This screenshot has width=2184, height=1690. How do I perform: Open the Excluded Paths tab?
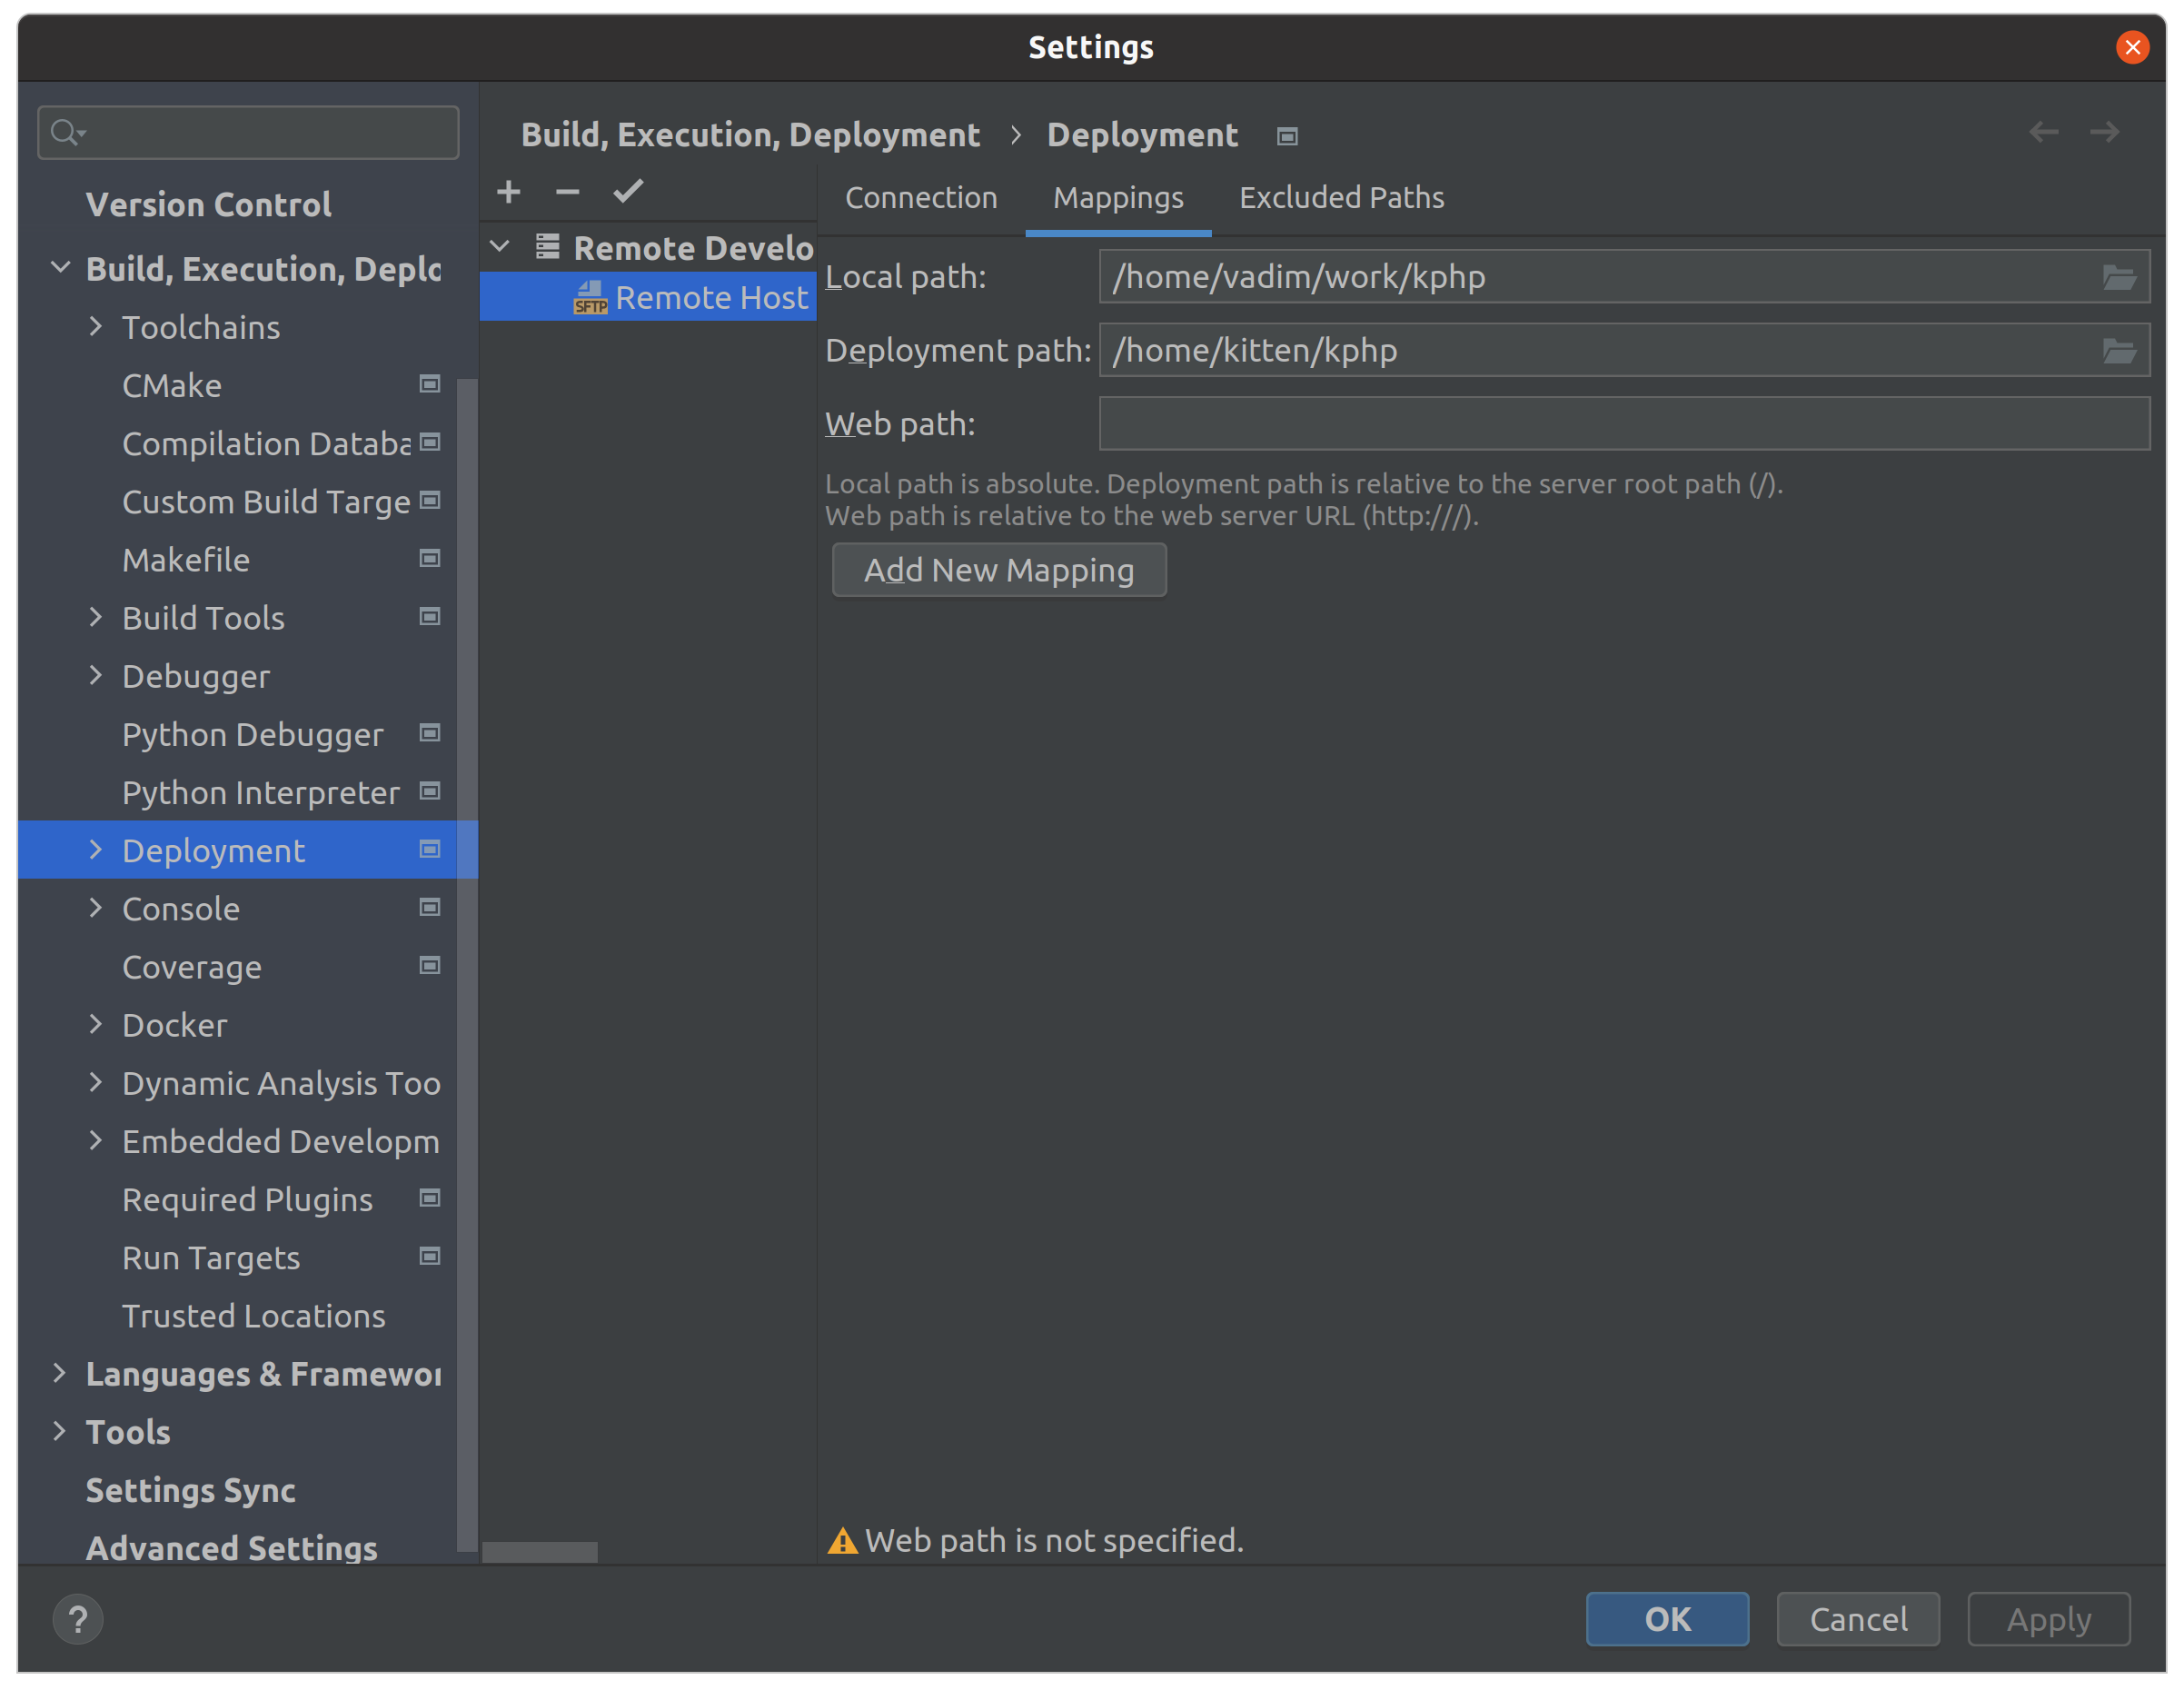[x=1341, y=198]
